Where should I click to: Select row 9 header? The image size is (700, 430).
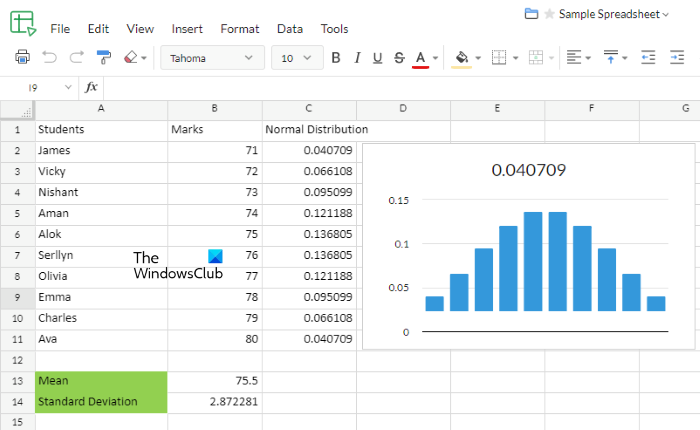click(x=17, y=297)
